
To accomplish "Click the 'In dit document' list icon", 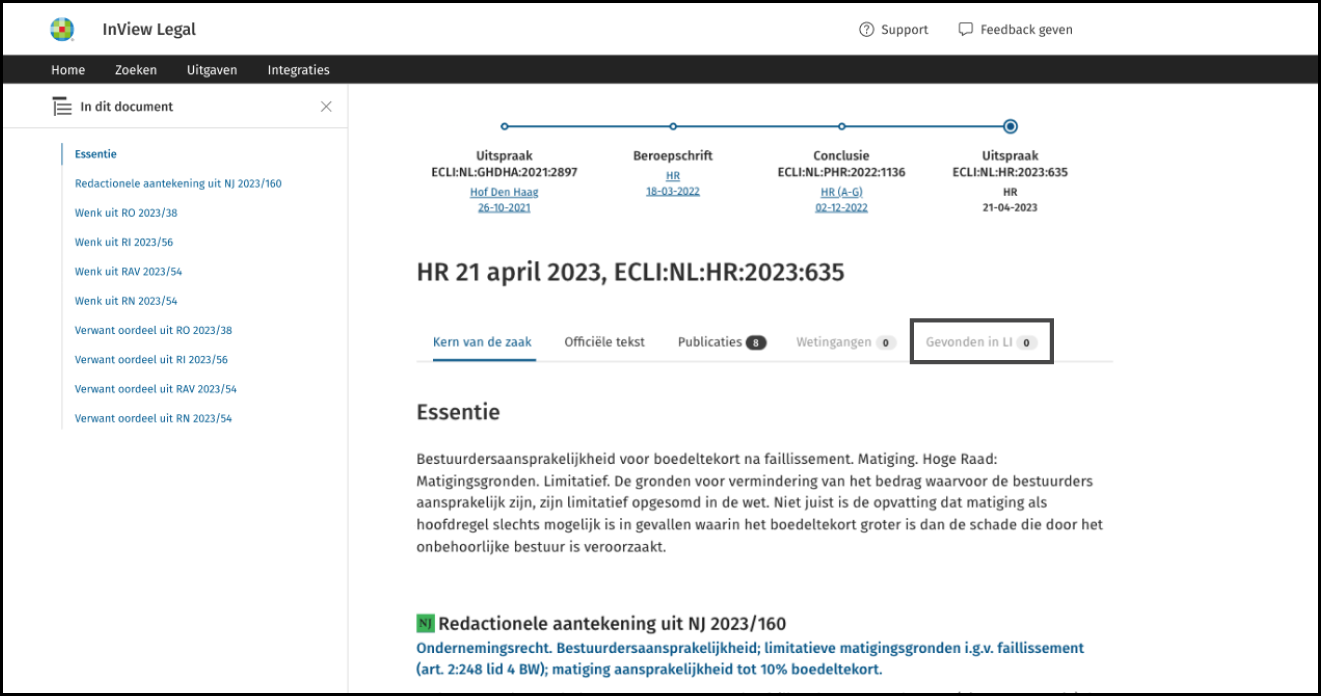I will pyautogui.click(x=62, y=107).
